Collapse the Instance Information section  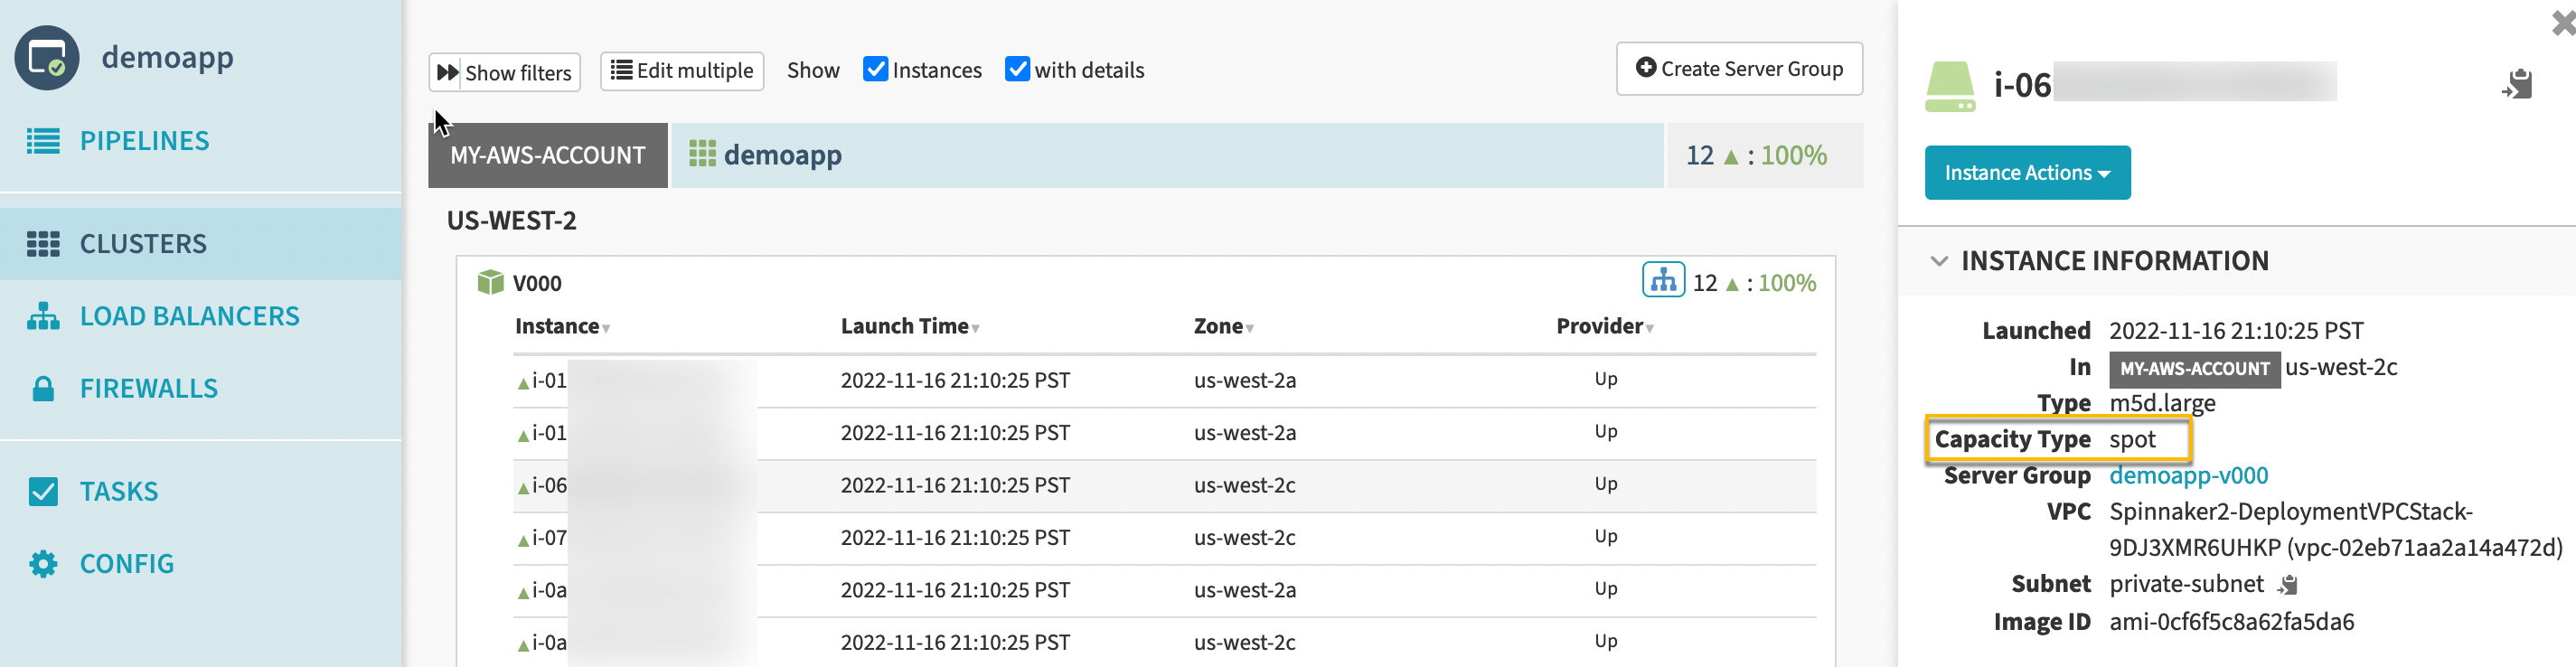click(1939, 261)
